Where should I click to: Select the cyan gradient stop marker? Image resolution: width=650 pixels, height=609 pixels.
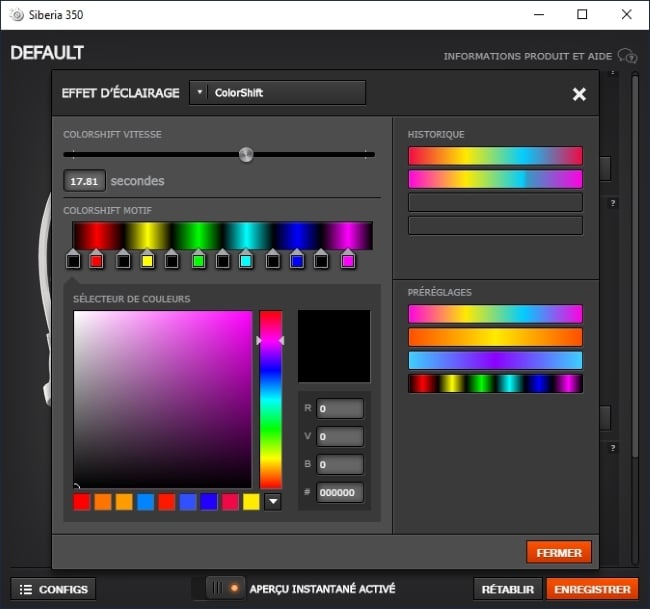tap(245, 259)
